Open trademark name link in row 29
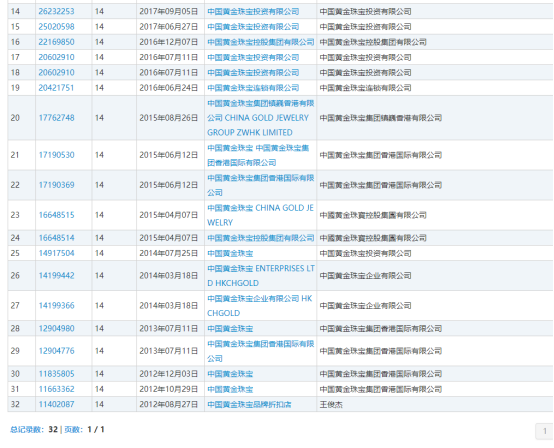This screenshot has height=448, width=554. (x=260, y=351)
